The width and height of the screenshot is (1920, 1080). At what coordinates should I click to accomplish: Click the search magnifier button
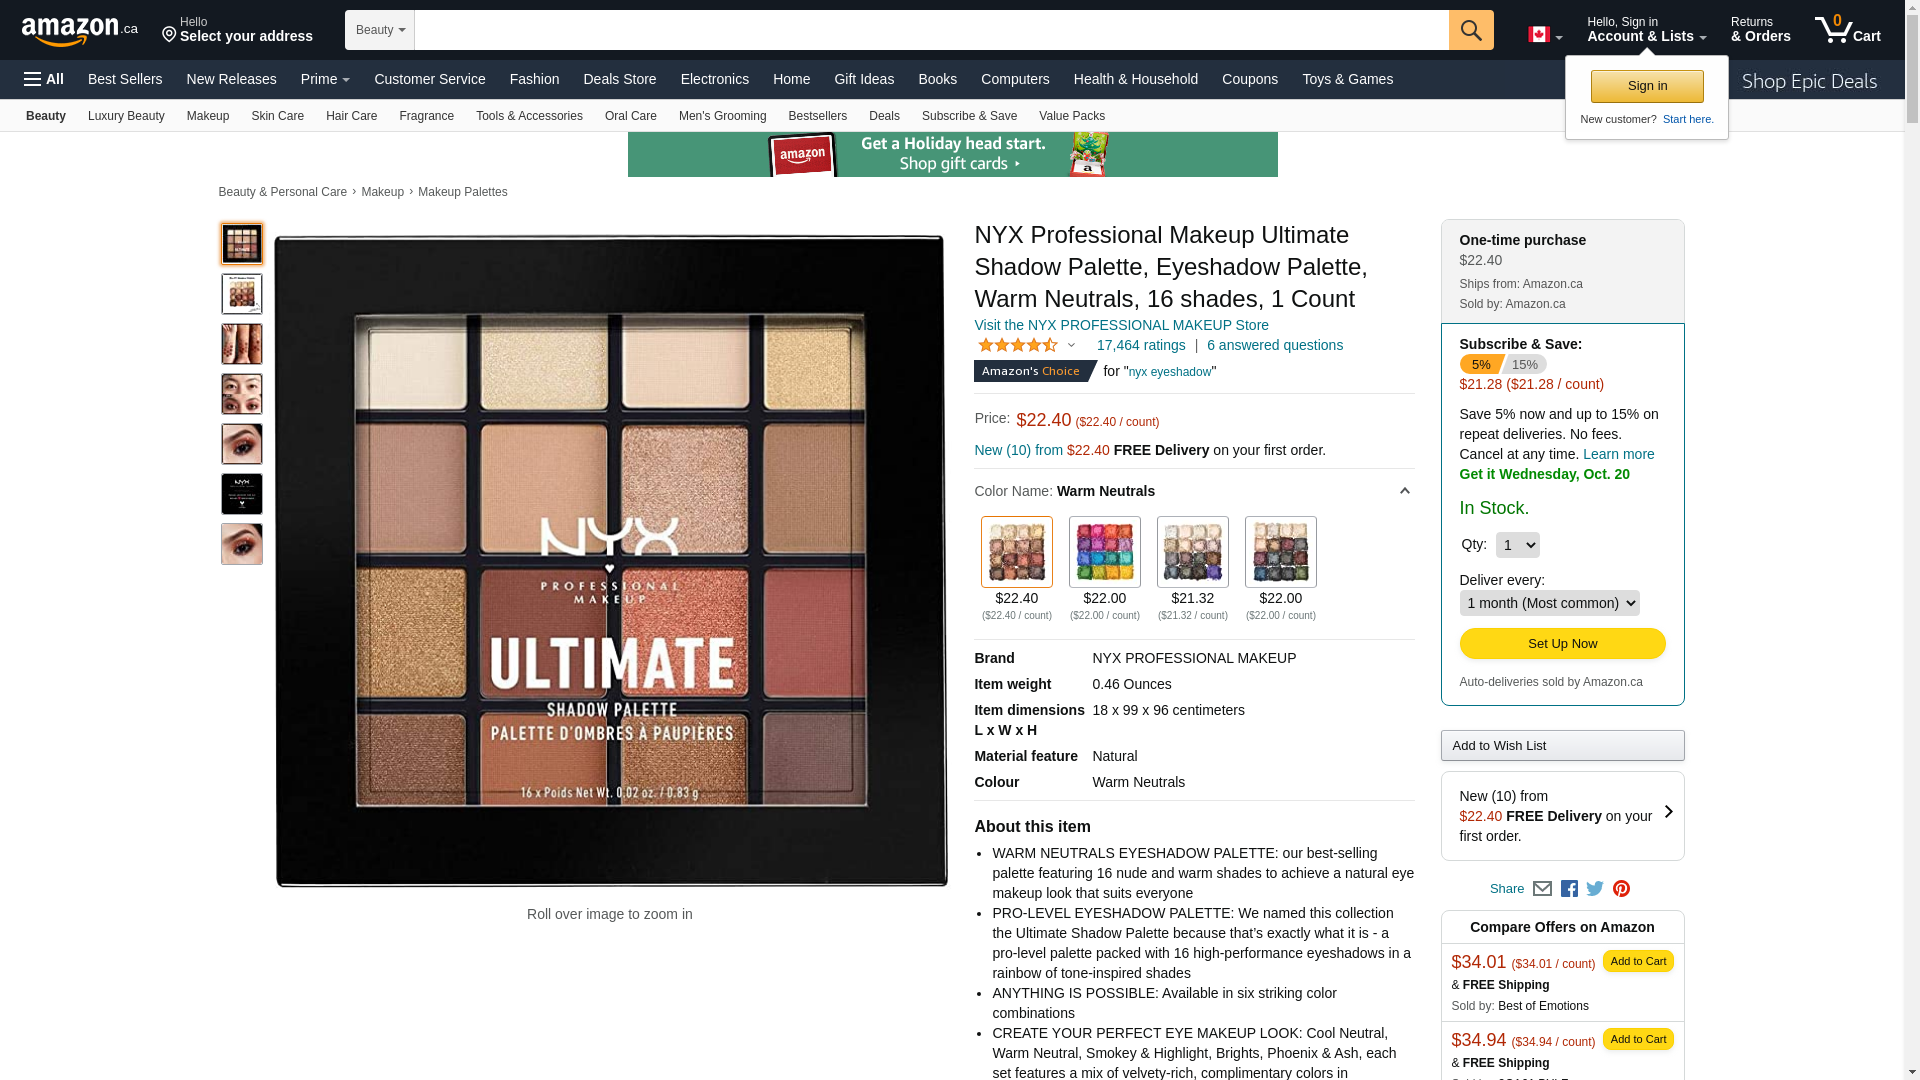pyautogui.click(x=1470, y=30)
